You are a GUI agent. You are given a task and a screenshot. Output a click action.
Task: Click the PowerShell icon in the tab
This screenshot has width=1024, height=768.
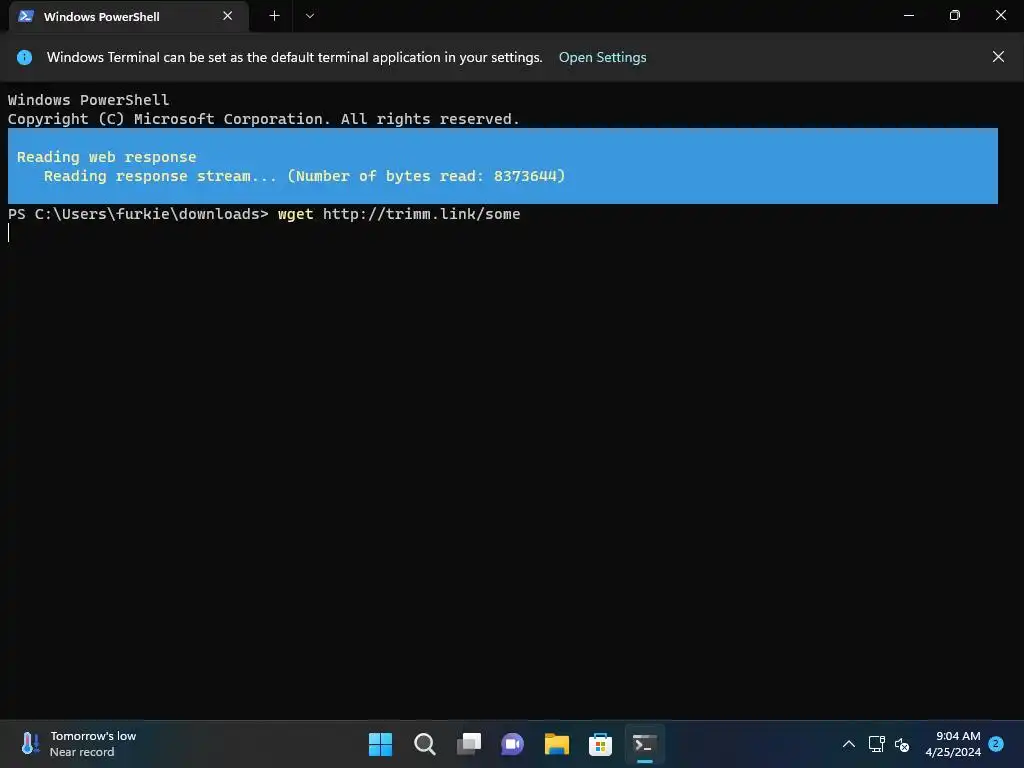click(x=26, y=16)
